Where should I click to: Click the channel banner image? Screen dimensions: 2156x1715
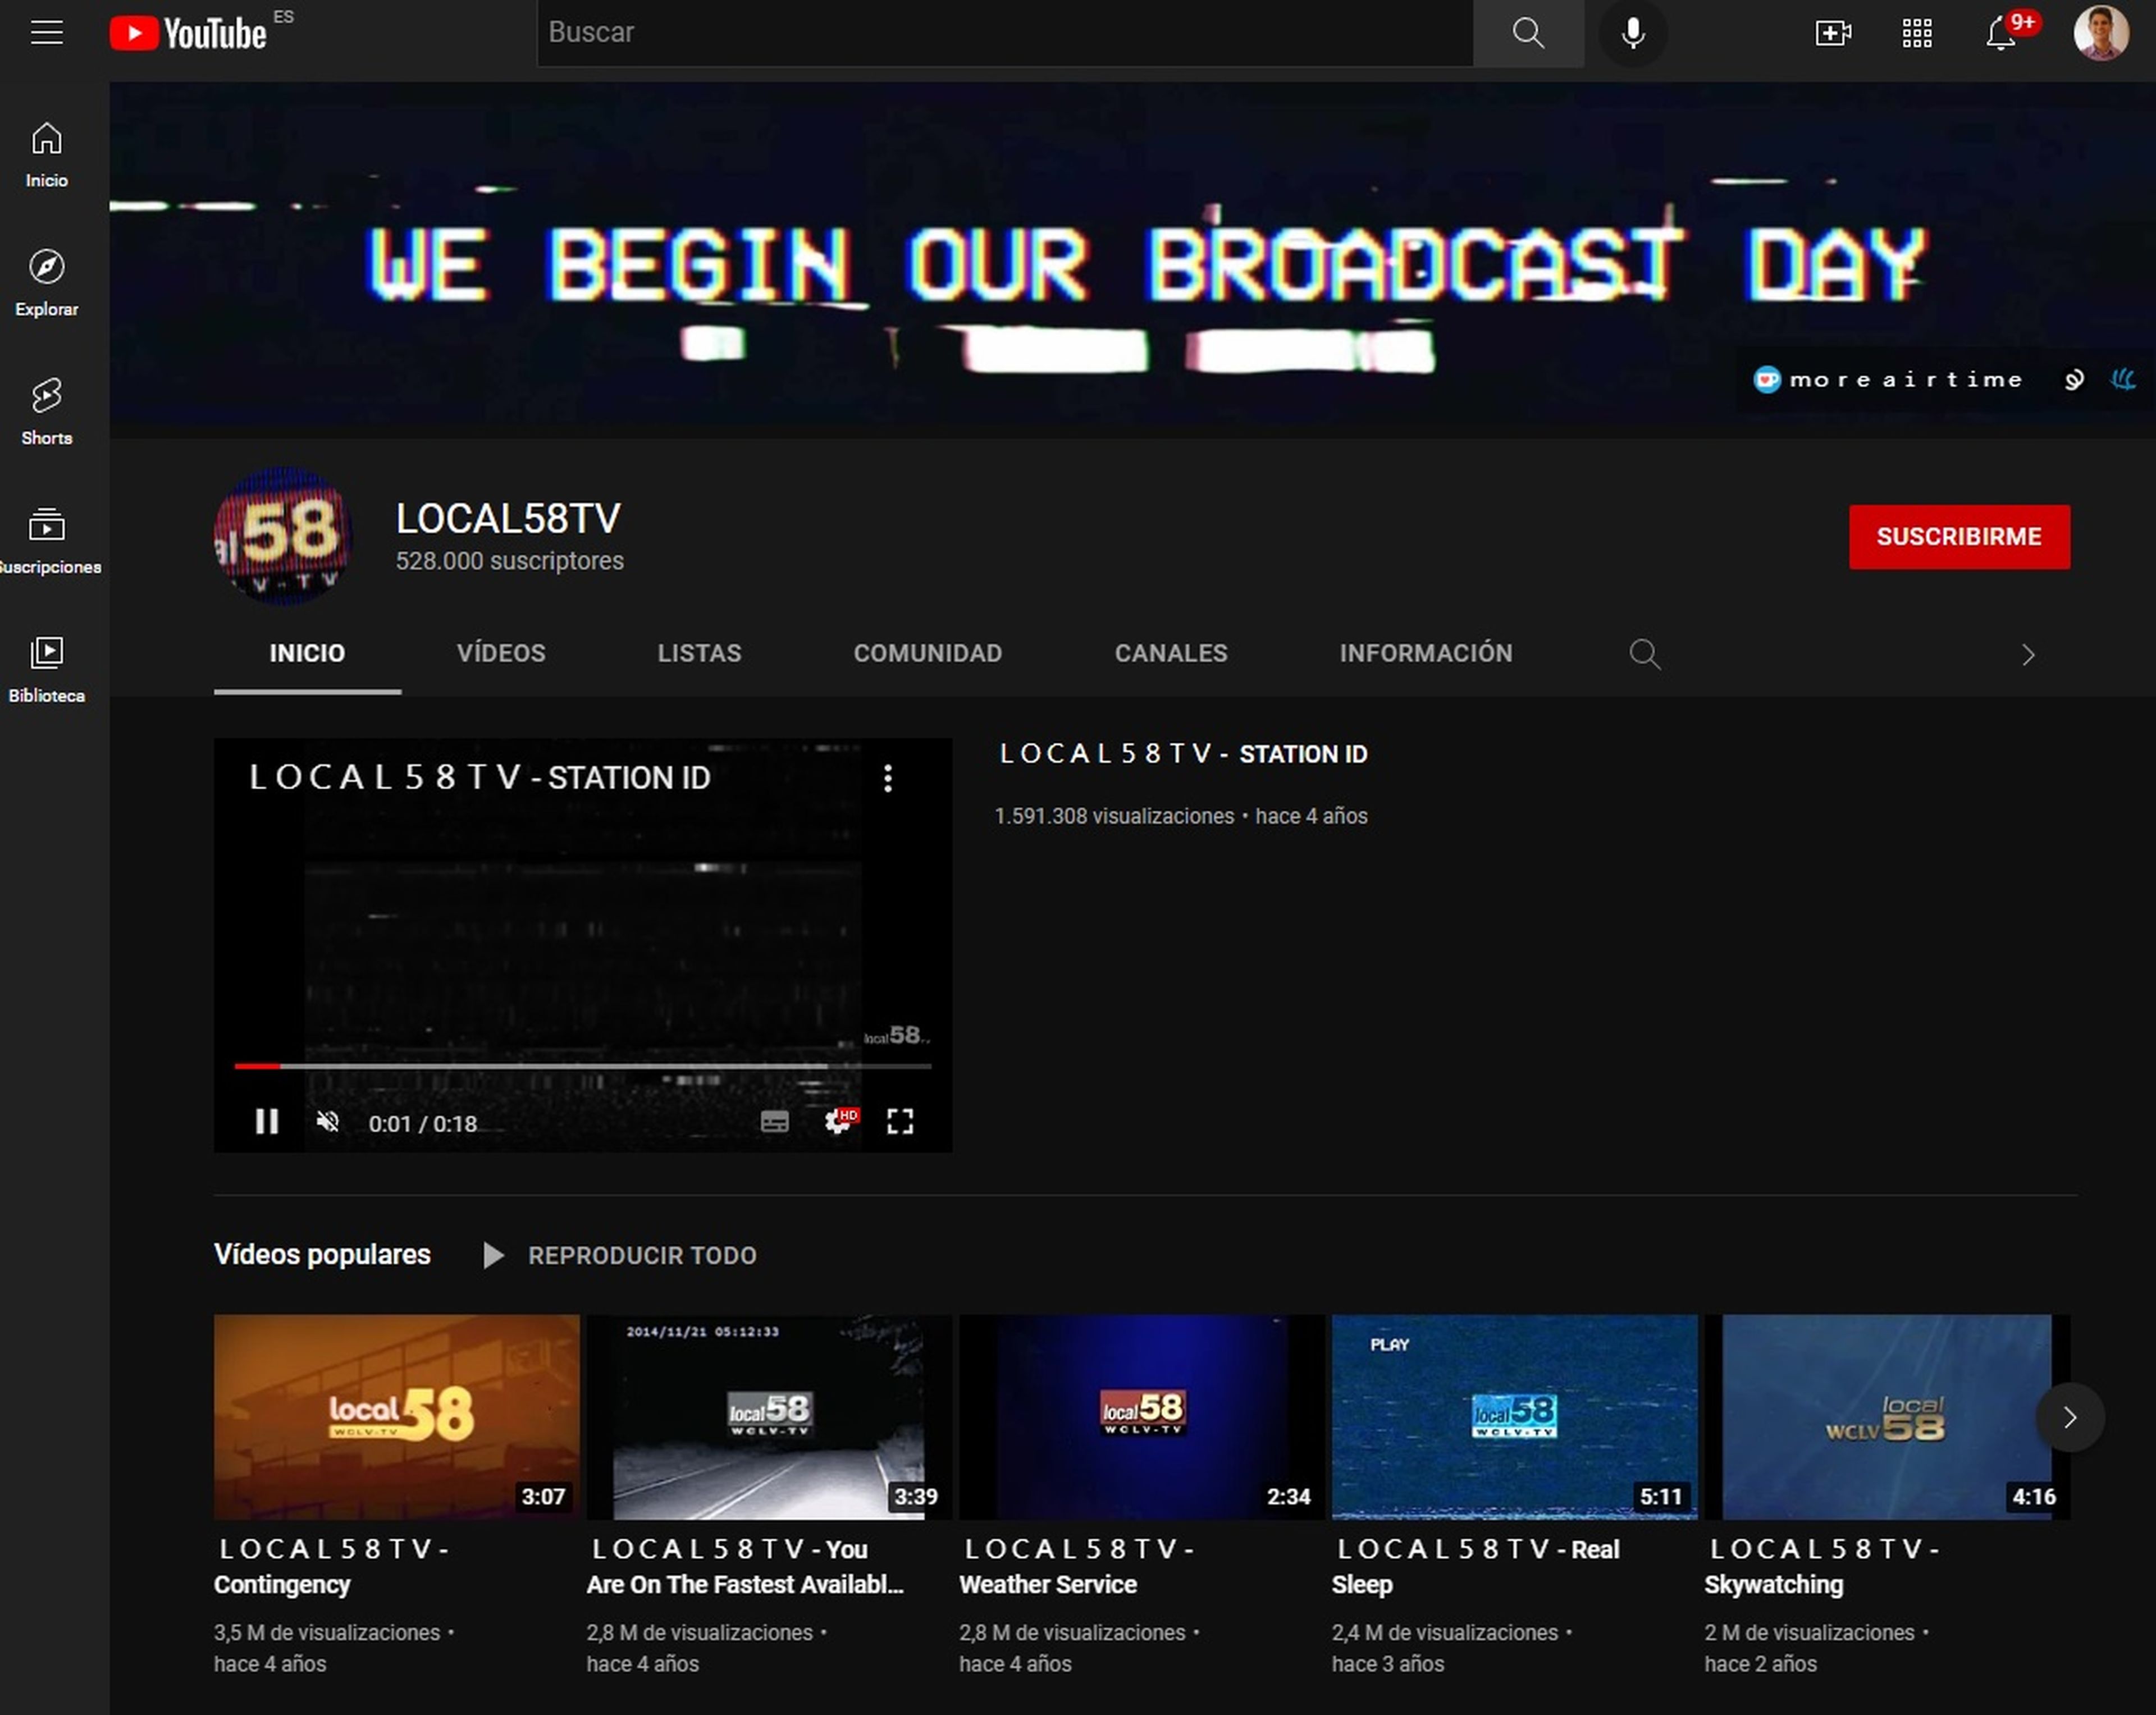[1132, 260]
